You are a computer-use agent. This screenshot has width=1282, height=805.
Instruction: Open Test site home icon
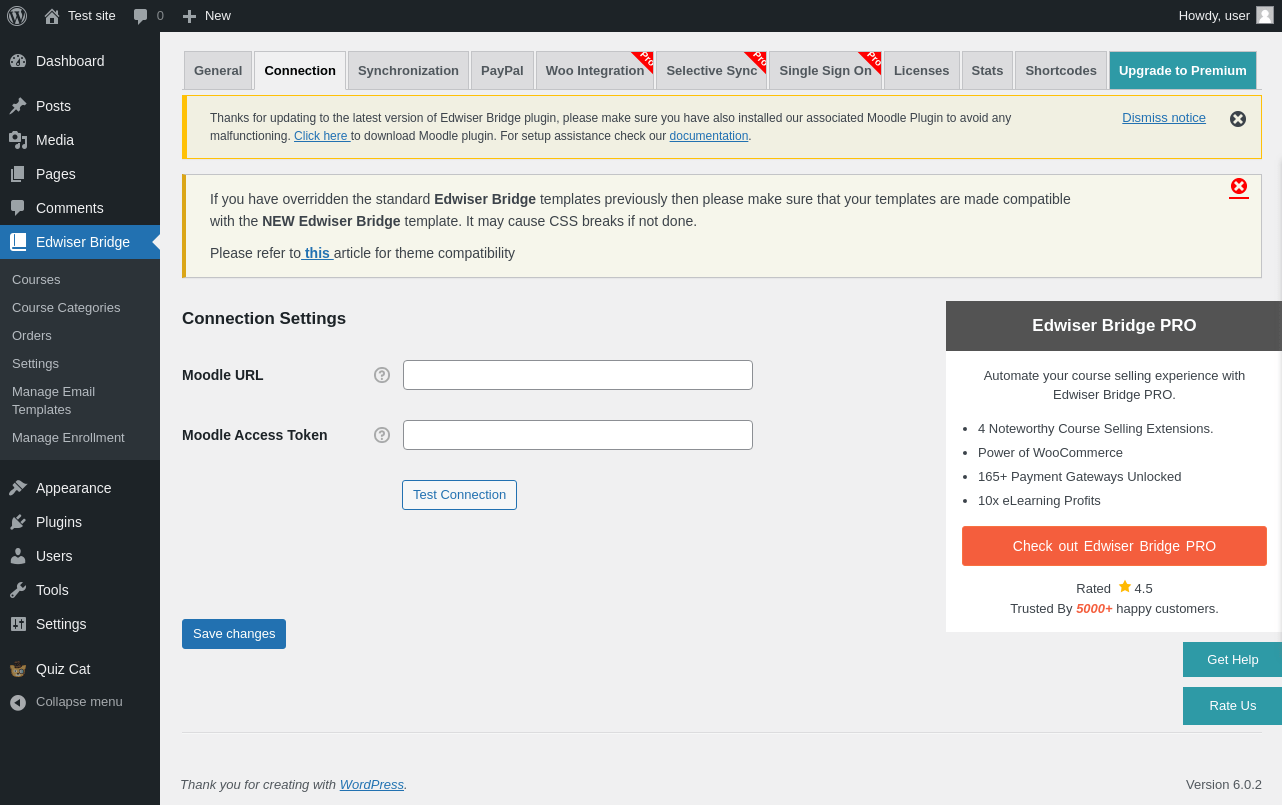52,16
